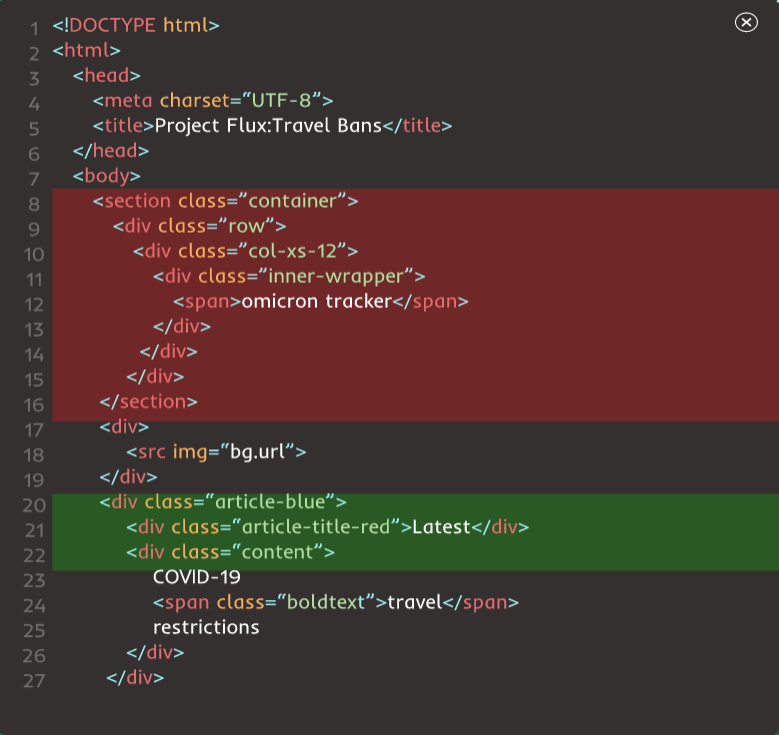779x735 pixels.
Task: Click the col-xs-12 div line
Action: coord(245,251)
